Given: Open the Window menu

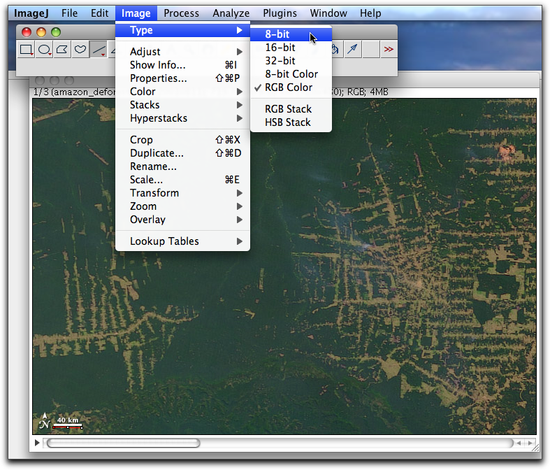Looking at the screenshot, I should pos(328,13).
